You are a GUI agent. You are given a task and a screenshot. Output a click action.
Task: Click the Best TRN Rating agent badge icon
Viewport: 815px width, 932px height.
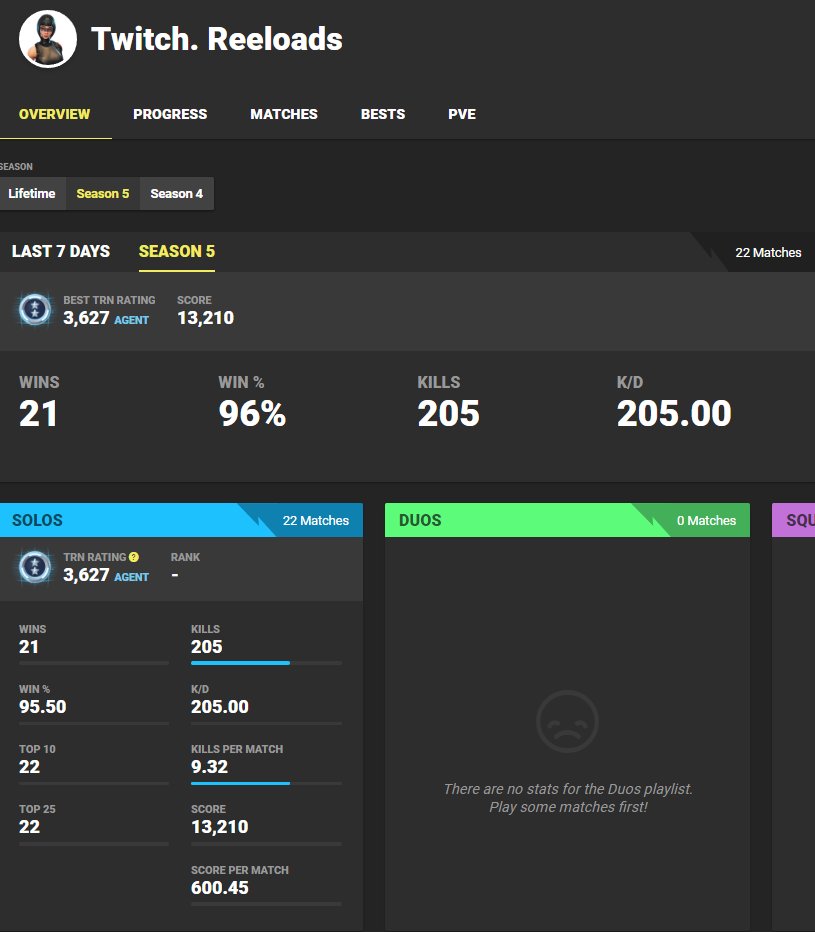(x=35, y=310)
